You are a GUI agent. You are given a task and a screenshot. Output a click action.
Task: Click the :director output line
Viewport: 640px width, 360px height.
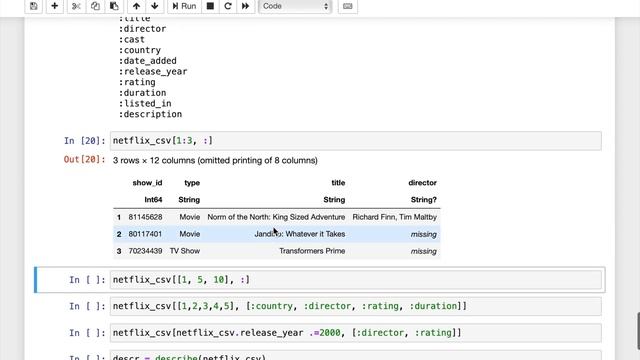pyautogui.click(x=142, y=29)
